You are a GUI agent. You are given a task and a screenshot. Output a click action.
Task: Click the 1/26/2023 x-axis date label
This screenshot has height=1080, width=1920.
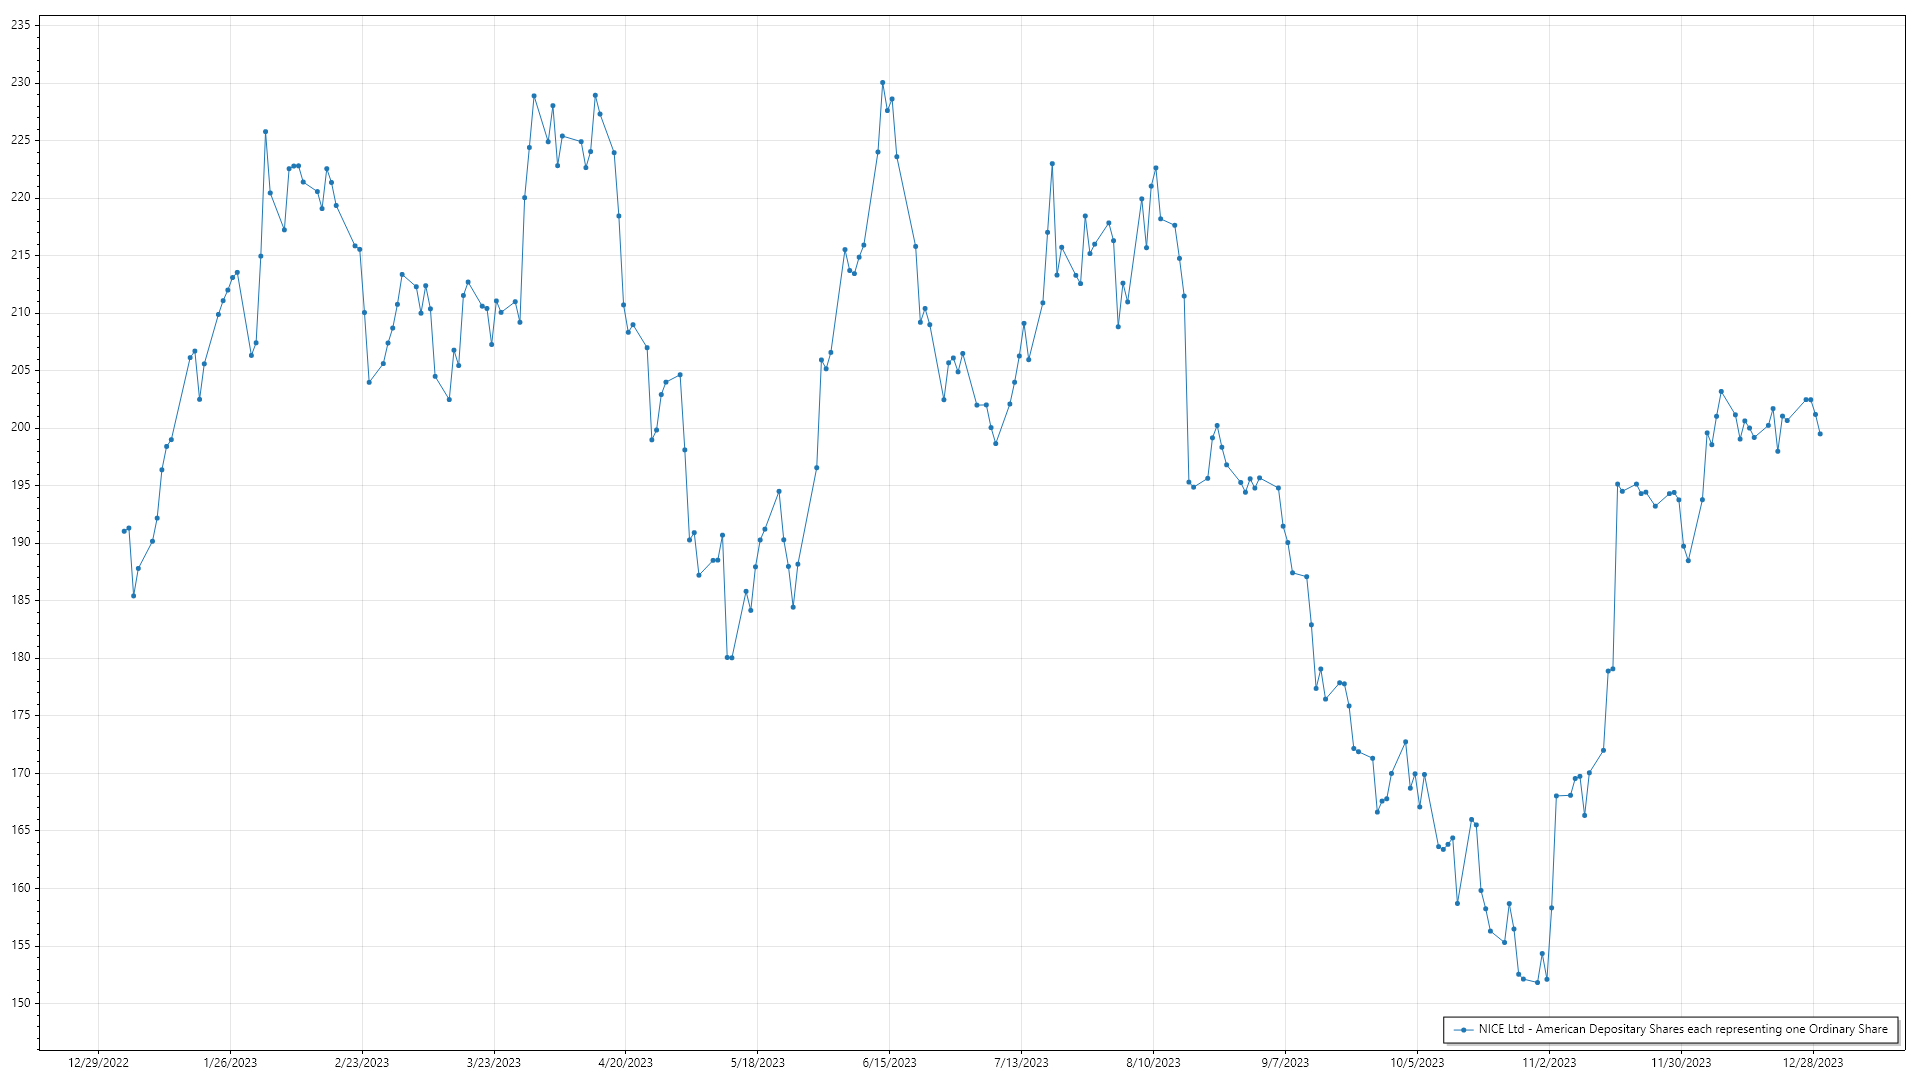point(230,1063)
